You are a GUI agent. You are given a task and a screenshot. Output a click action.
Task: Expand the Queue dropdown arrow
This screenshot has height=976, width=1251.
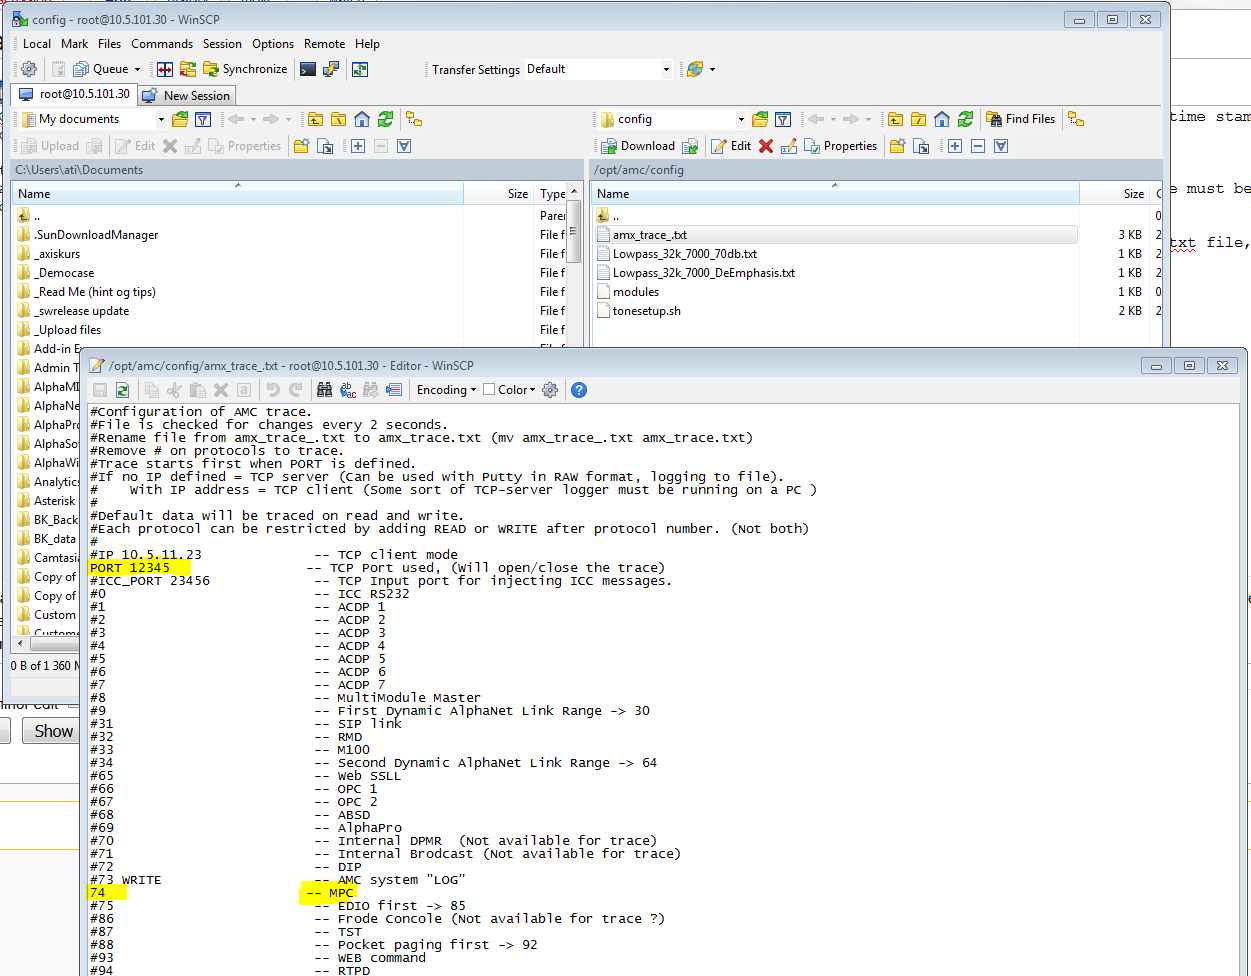coord(137,69)
